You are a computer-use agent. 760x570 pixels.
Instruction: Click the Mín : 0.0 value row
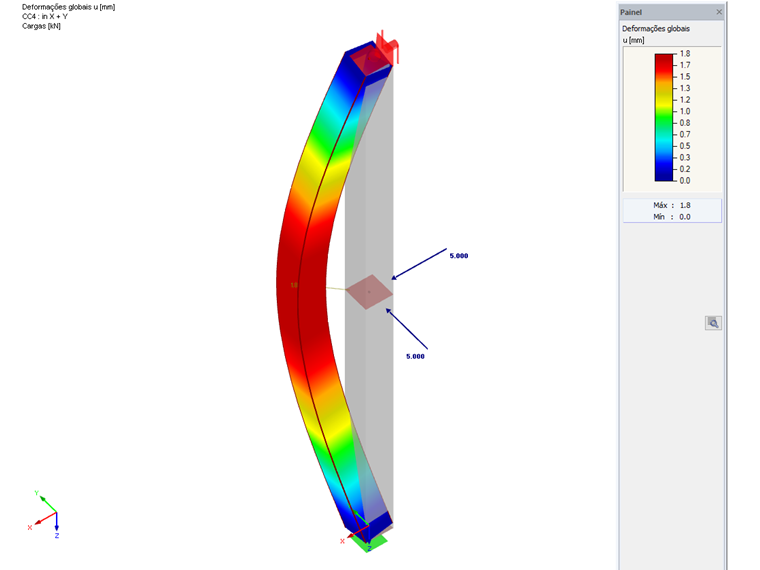(672, 217)
